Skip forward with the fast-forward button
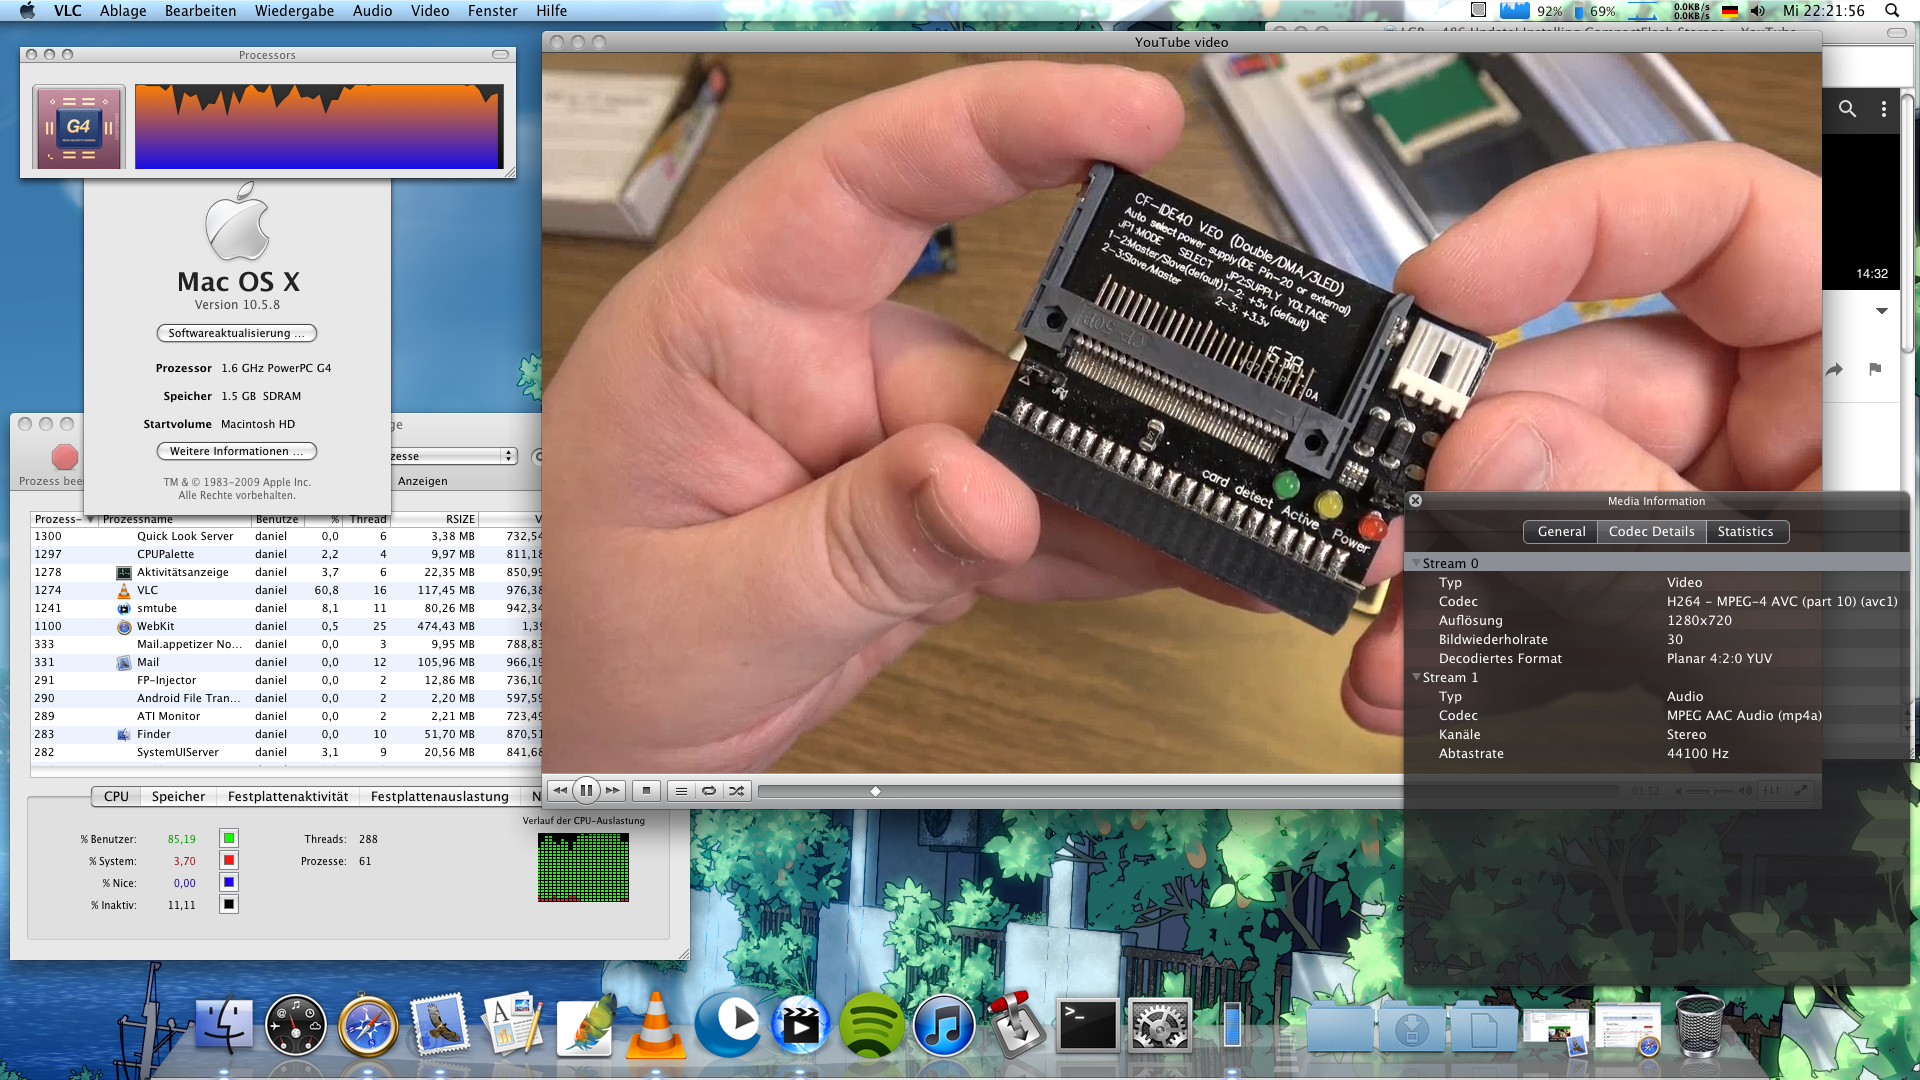The height and width of the screenshot is (1080, 1920). 613,791
